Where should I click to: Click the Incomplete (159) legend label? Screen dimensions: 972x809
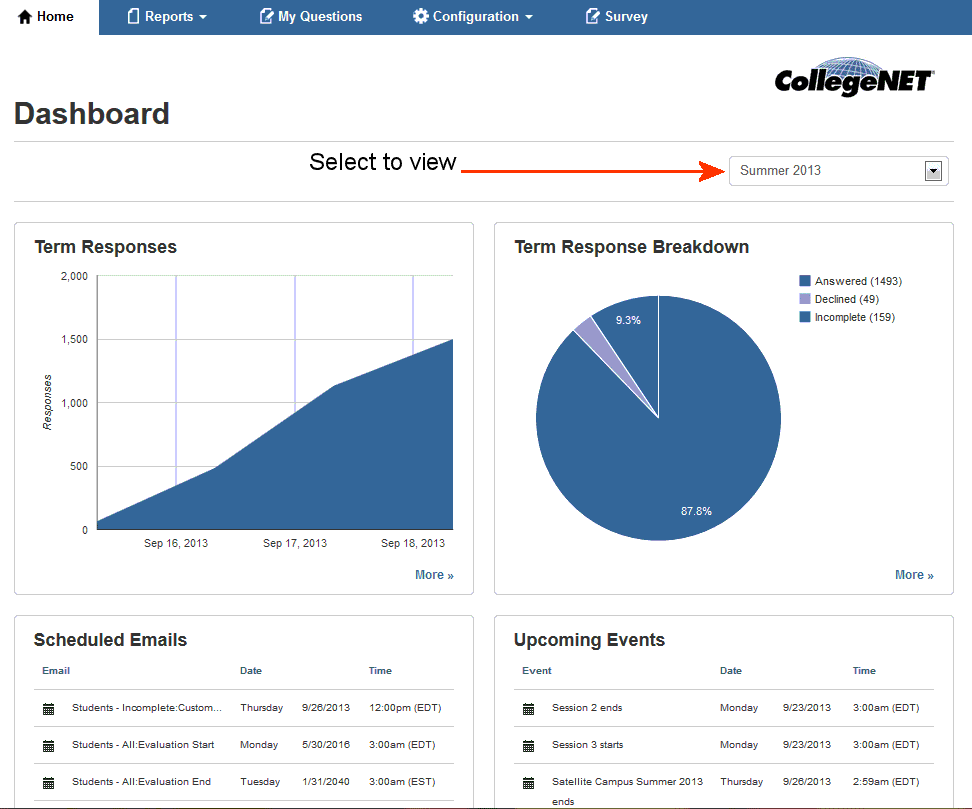tap(854, 317)
